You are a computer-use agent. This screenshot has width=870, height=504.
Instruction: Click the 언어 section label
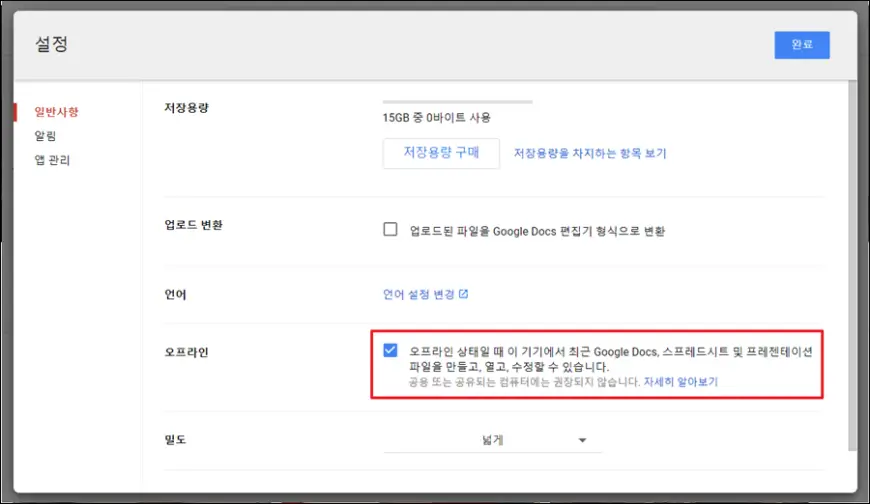click(x=175, y=294)
